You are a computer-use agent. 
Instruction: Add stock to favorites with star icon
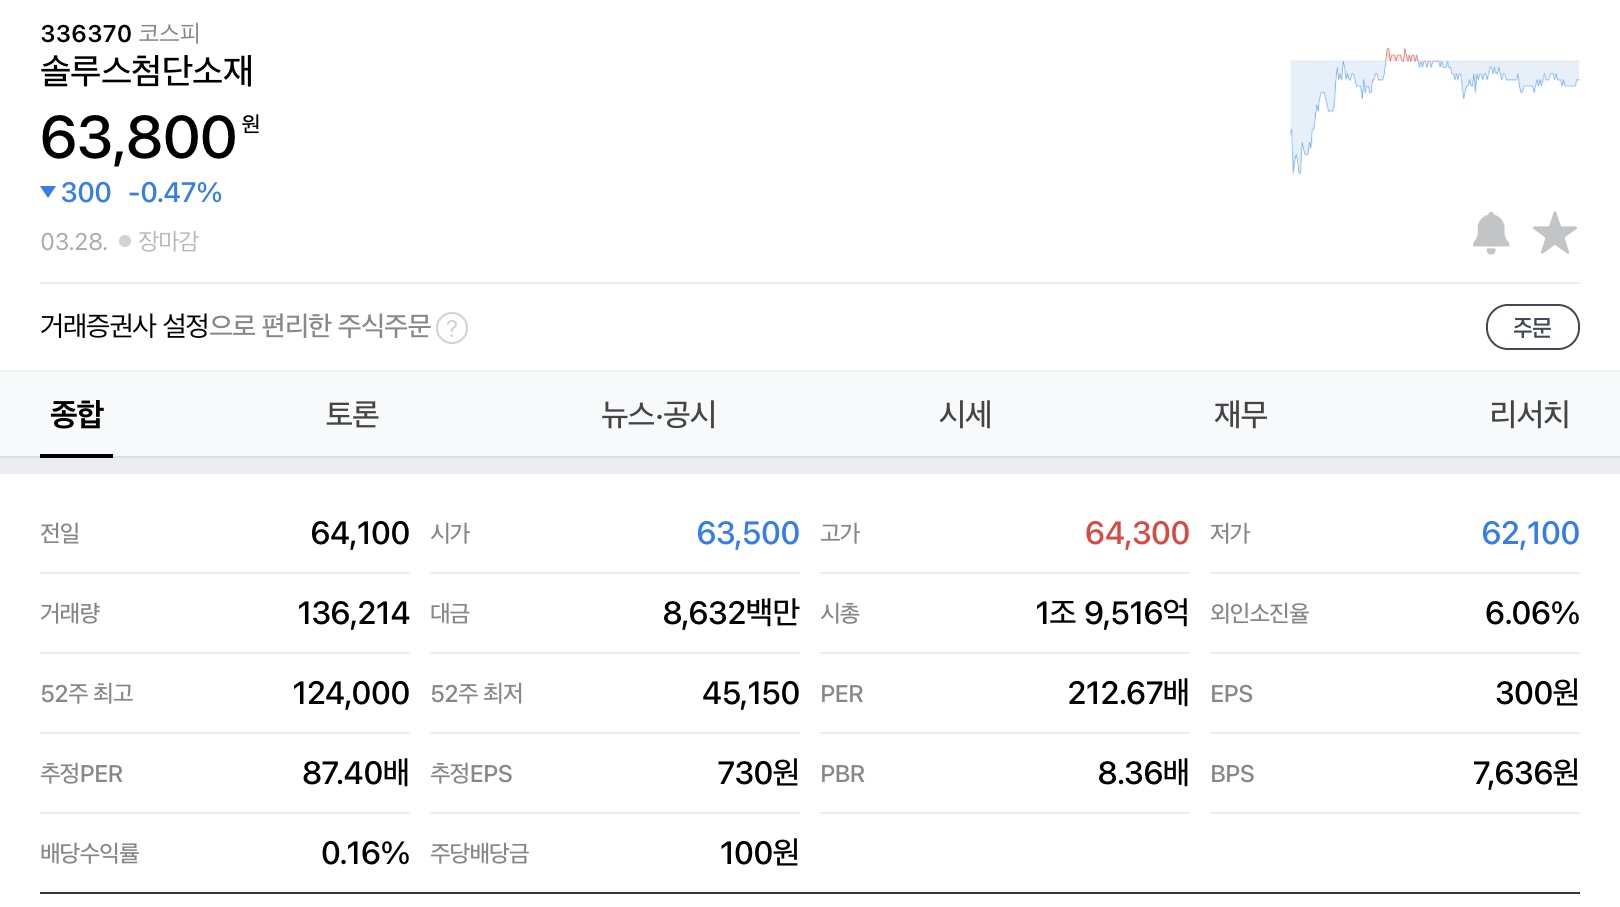(x=1555, y=233)
